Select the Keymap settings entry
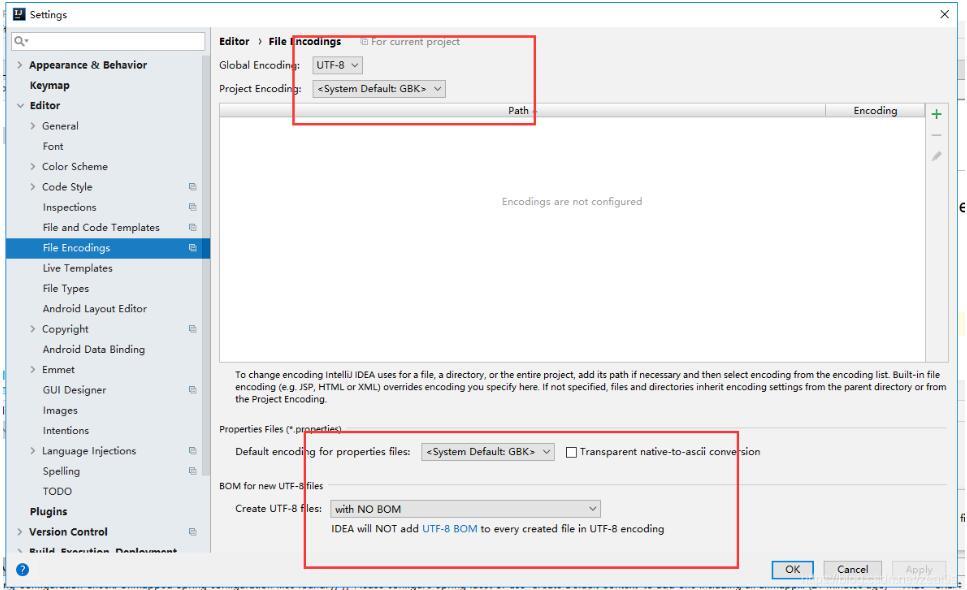Viewport: 967px width, 590px height. coord(49,85)
